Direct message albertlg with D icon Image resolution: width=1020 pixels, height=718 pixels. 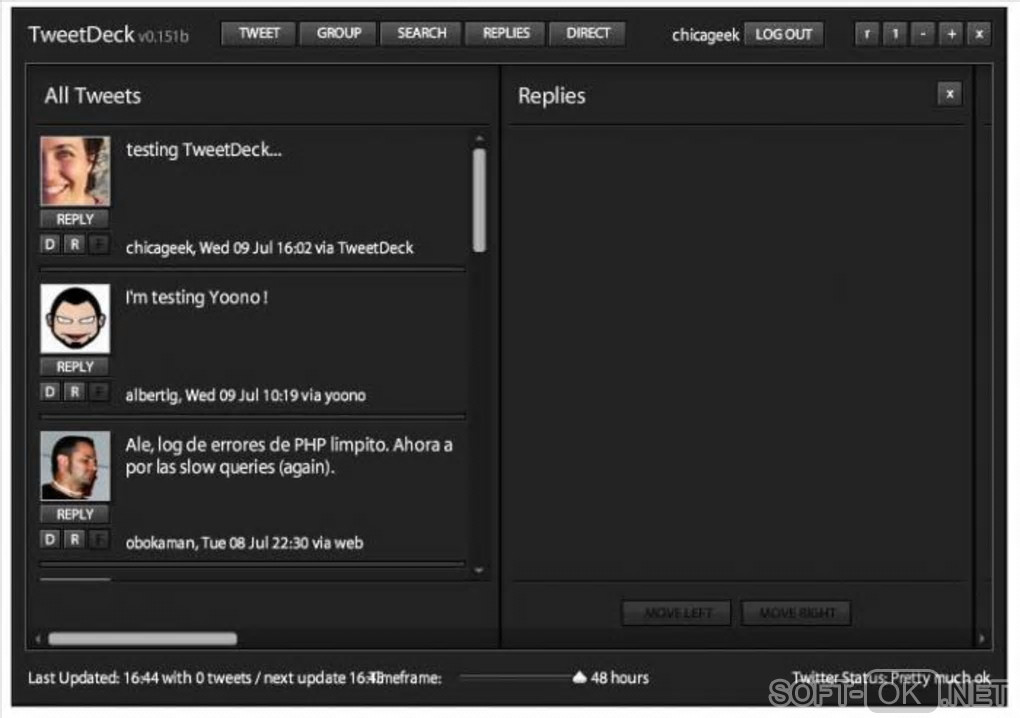click(50, 392)
